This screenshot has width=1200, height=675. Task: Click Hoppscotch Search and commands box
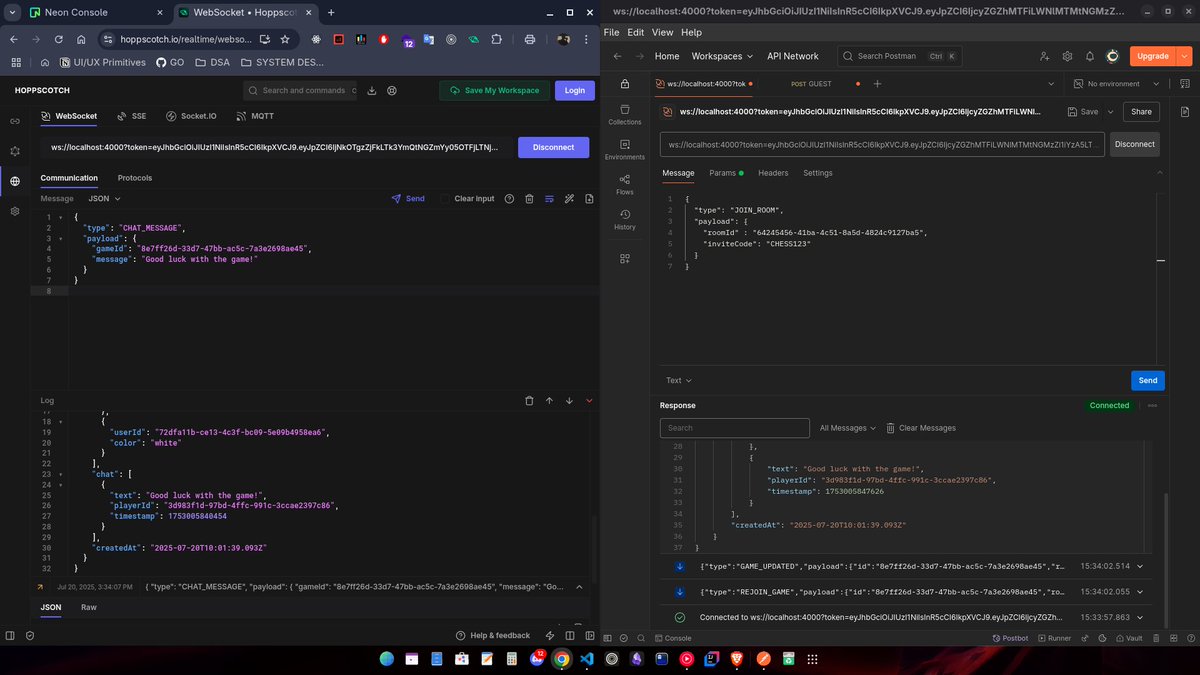302,90
